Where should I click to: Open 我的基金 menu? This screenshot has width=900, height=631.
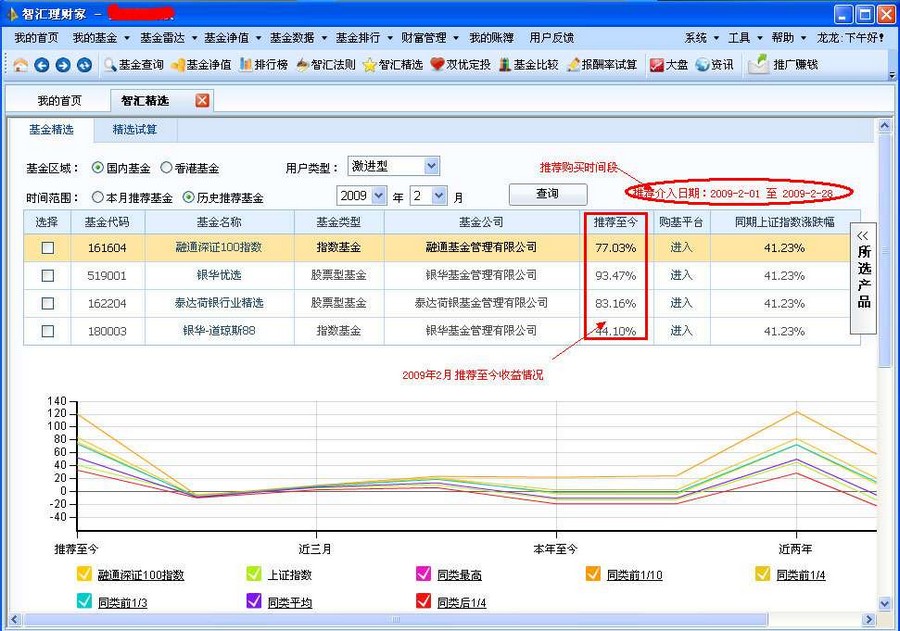100,38
